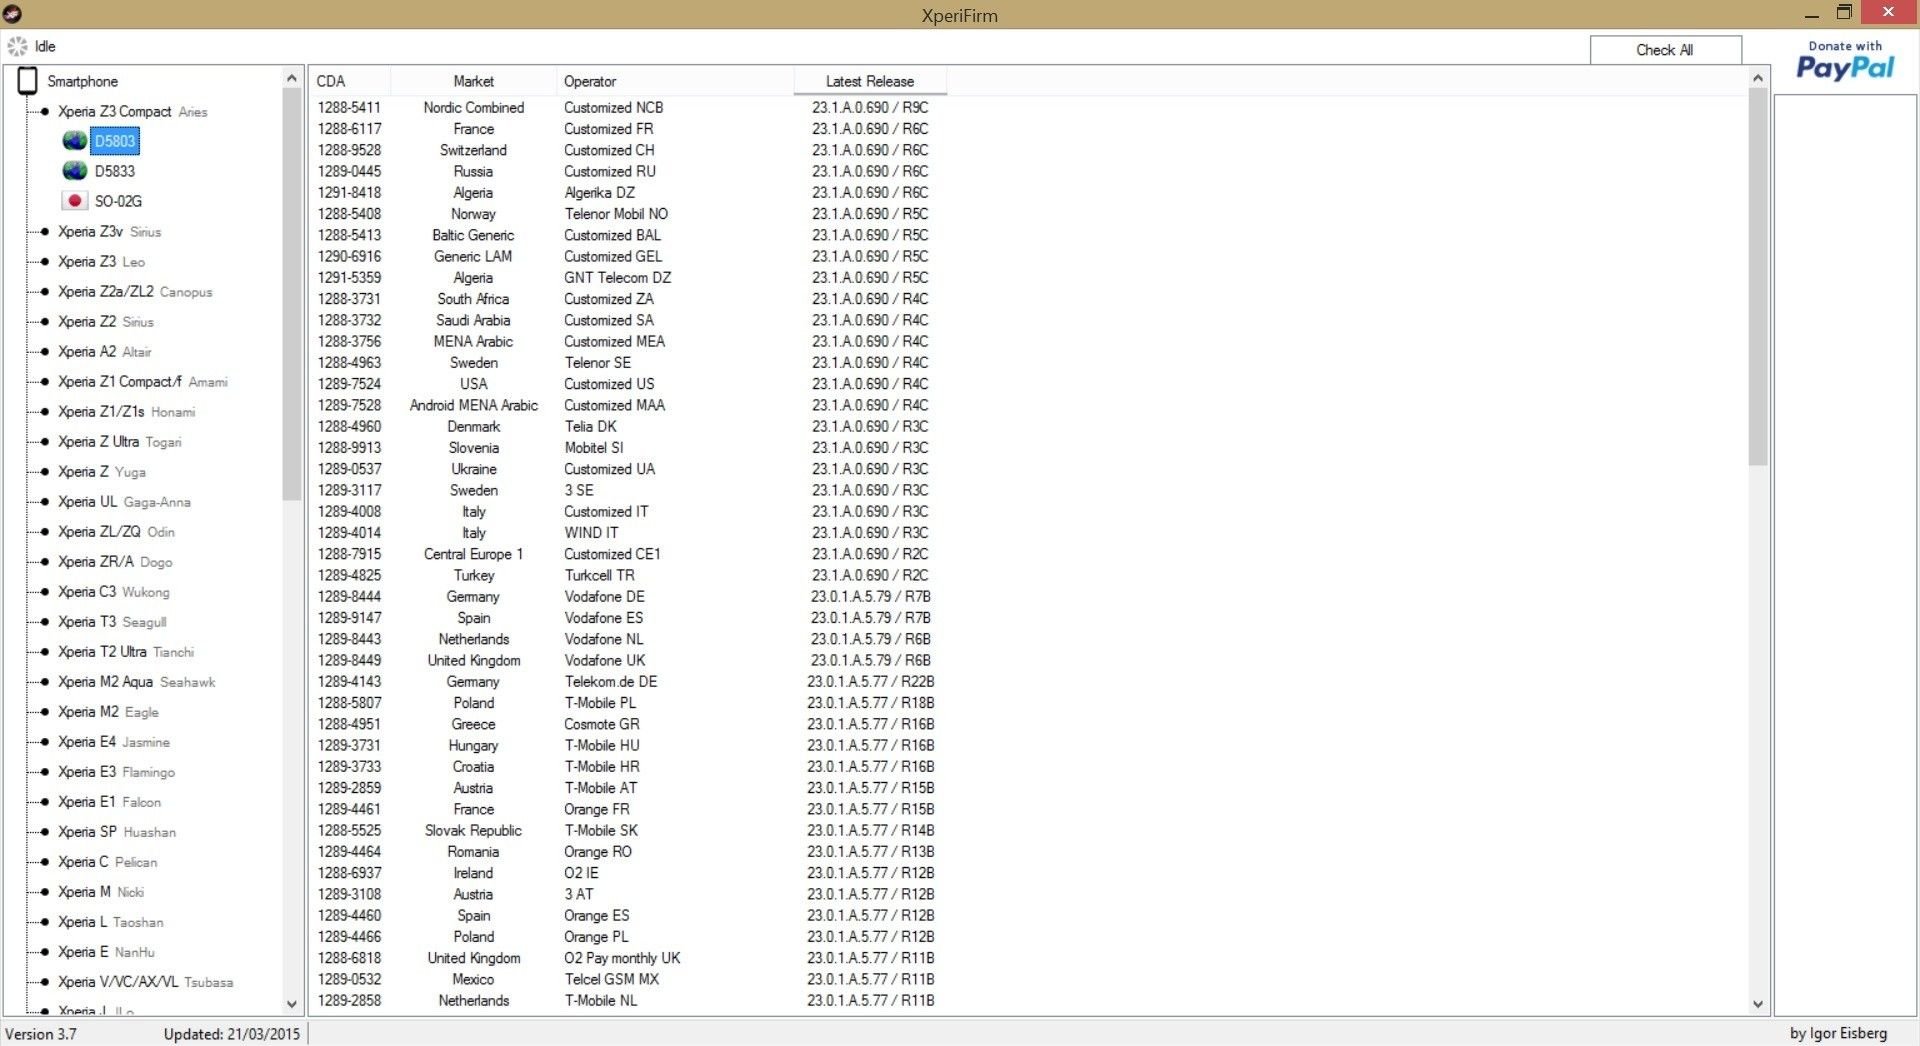Screen dimensions: 1920x1046
Task: Click the device tree scroll-up arrow
Action: point(292,78)
